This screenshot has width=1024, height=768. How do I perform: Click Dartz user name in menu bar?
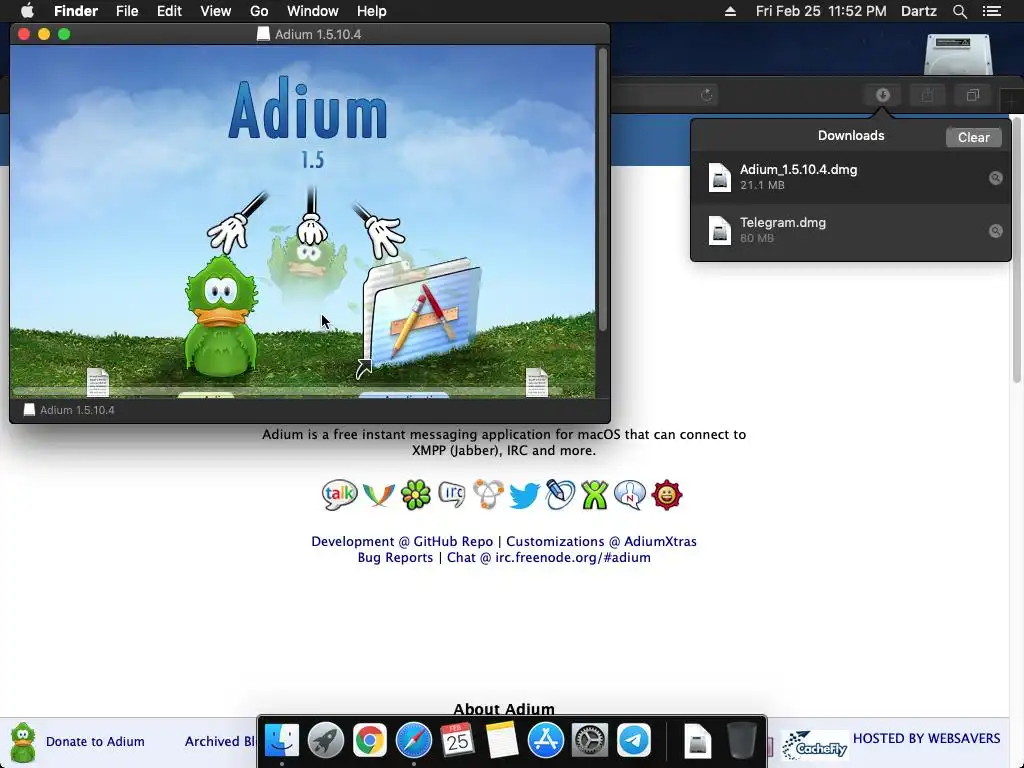918,11
